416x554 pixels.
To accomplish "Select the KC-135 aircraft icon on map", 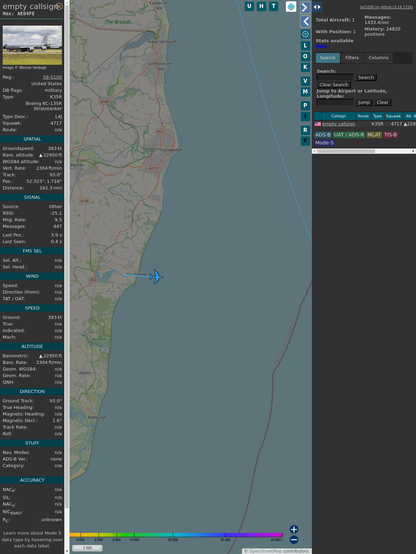I will [156, 277].
